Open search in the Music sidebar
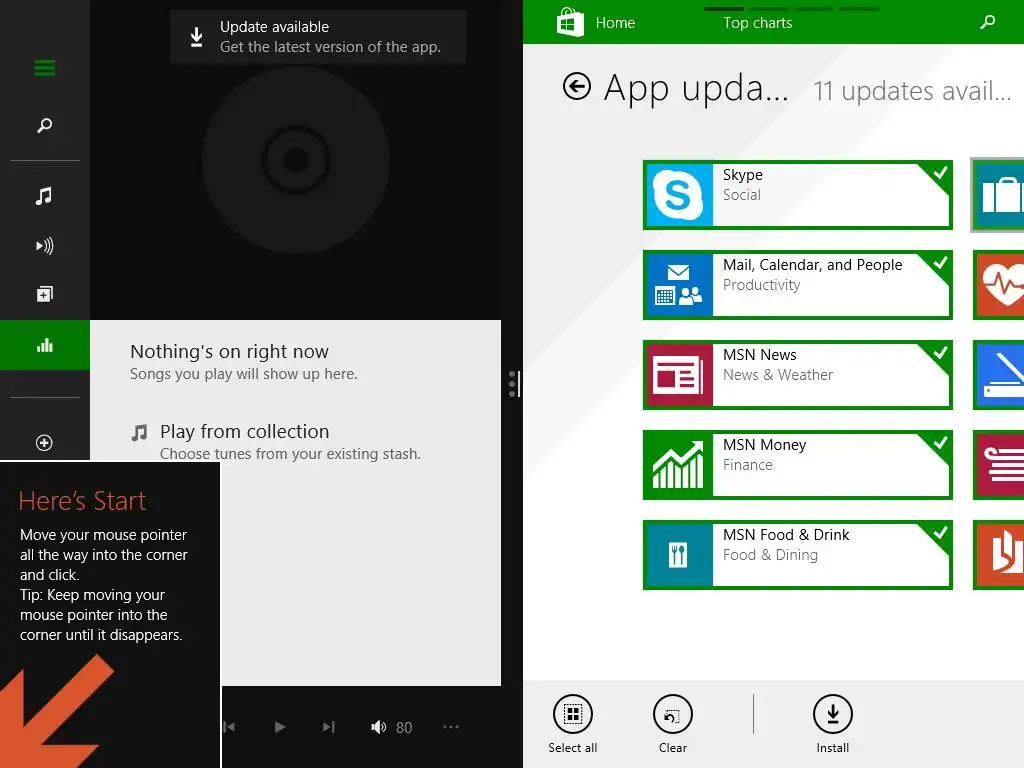The width and height of the screenshot is (1024, 768). click(x=44, y=125)
